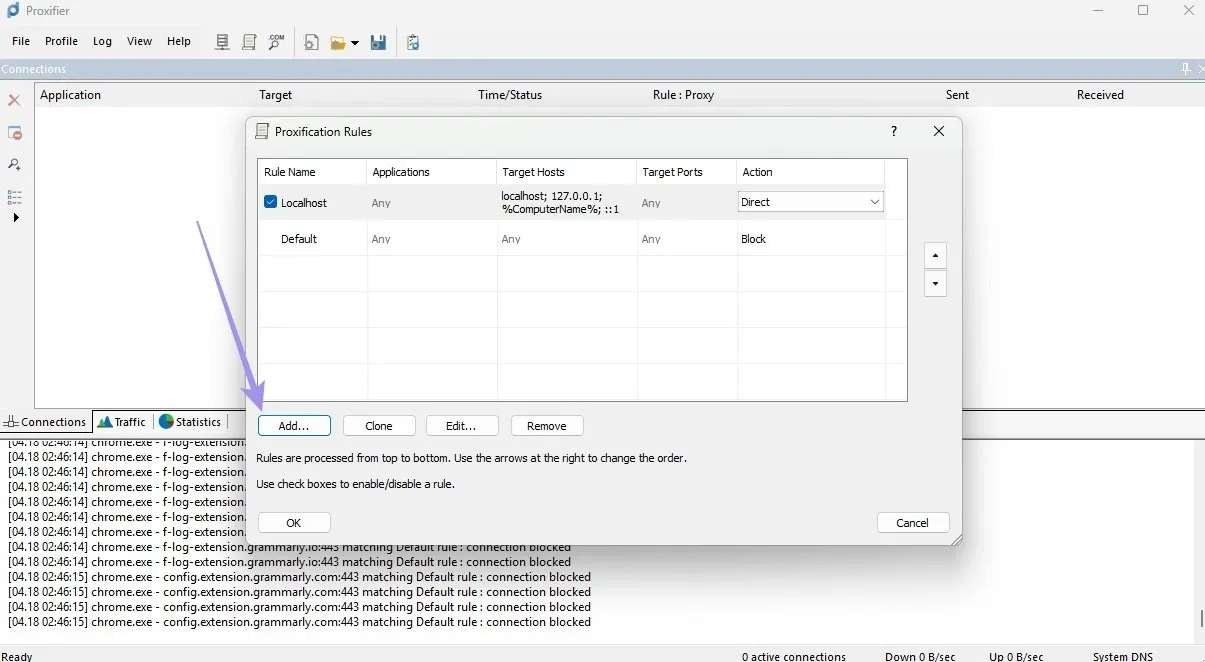Uncheck the Localhost rule checkbox
Image resolution: width=1205 pixels, height=662 pixels.
[x=270, y=202]
